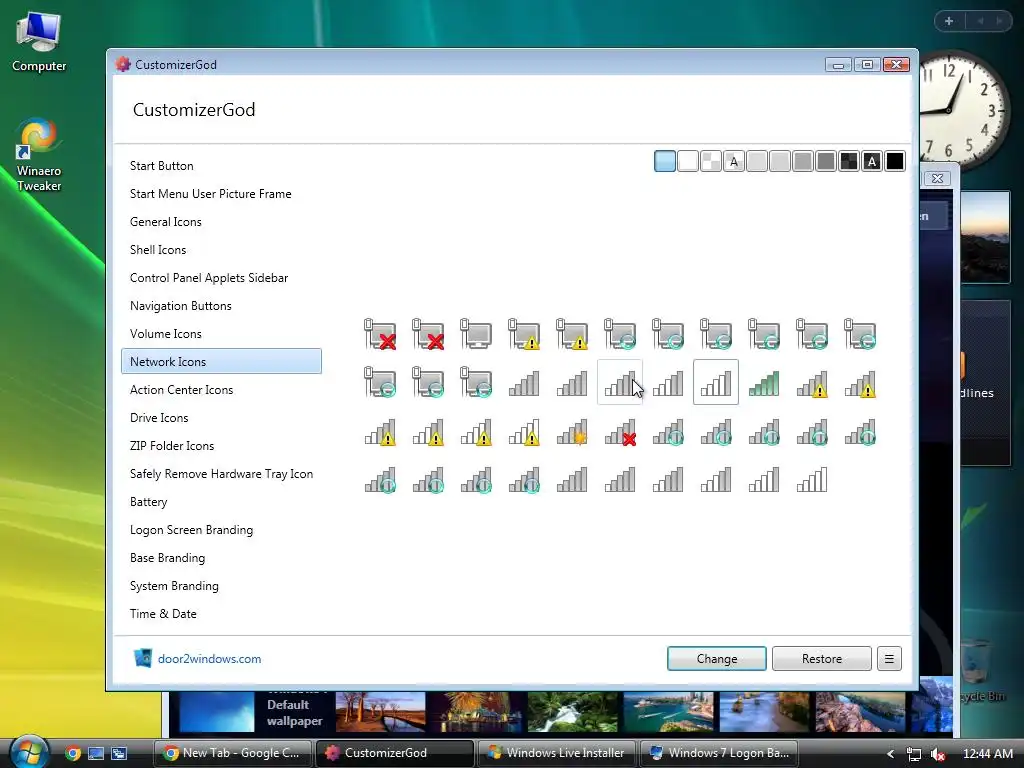Select Volume Icons in the sidebar list
1024x768 pixels.
[x=221, y=334]
